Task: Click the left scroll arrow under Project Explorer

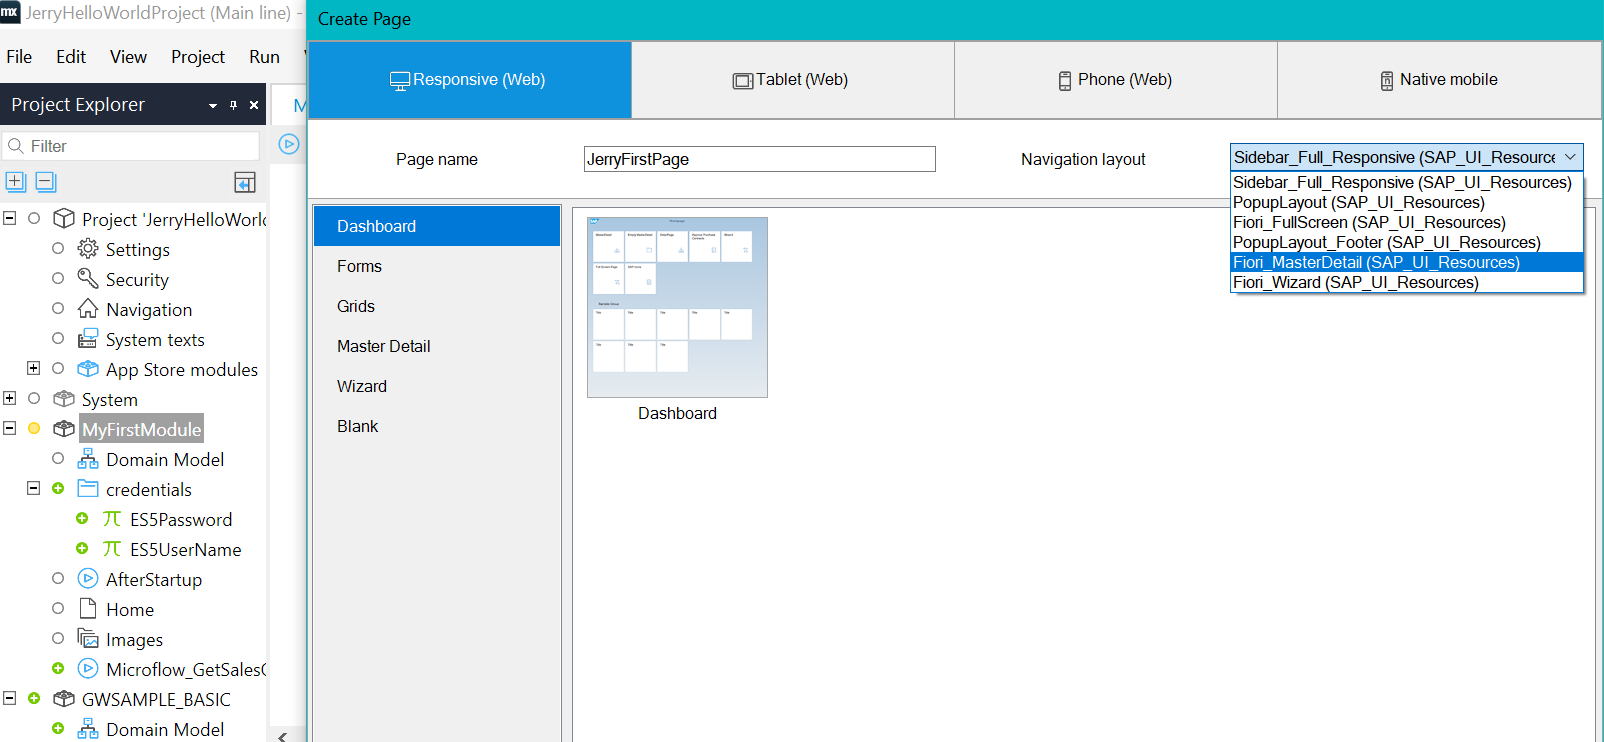Action: tap(283, 737)
